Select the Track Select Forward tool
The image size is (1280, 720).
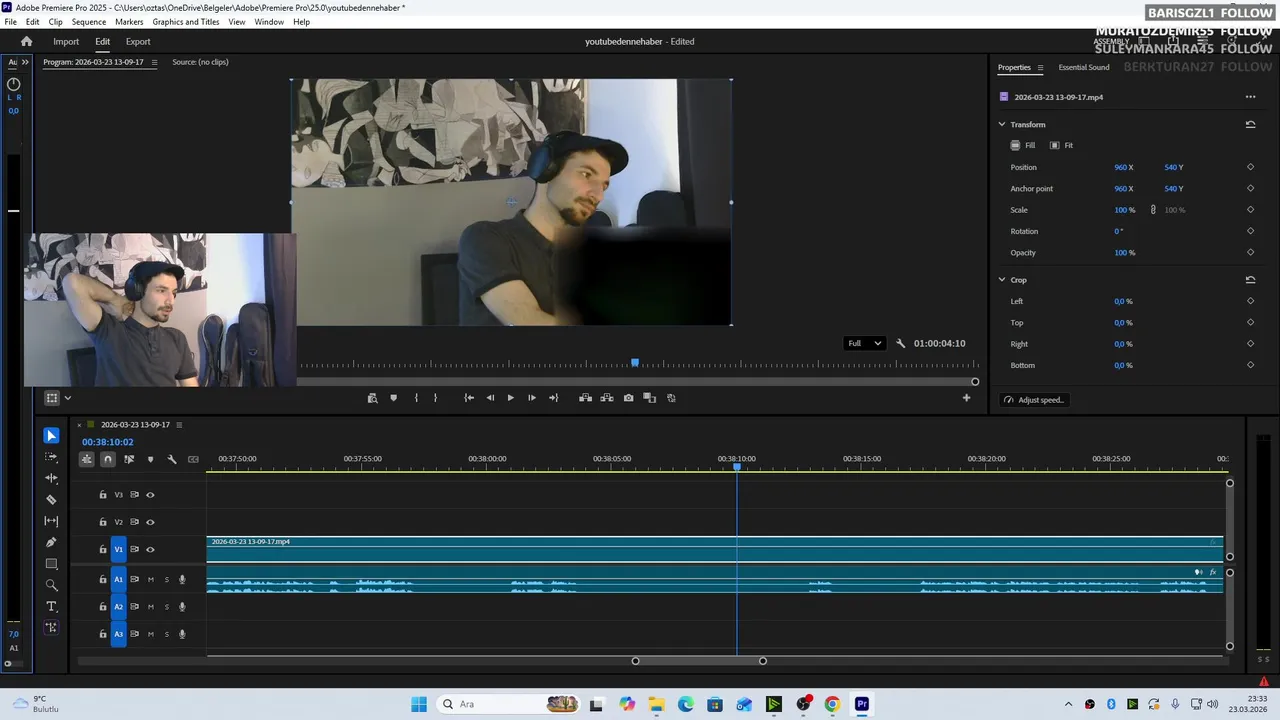pyautogui.click(x=51, y=457)
